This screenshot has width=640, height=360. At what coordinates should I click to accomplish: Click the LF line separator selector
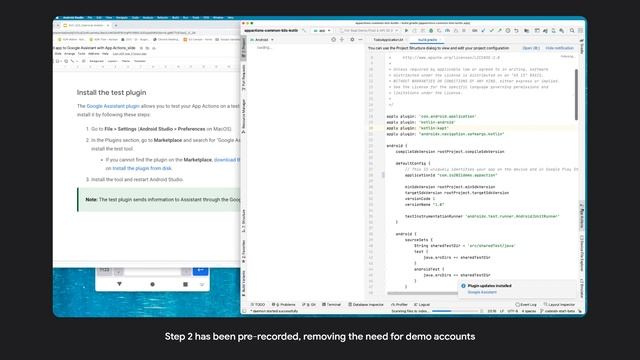click(502, 311)
